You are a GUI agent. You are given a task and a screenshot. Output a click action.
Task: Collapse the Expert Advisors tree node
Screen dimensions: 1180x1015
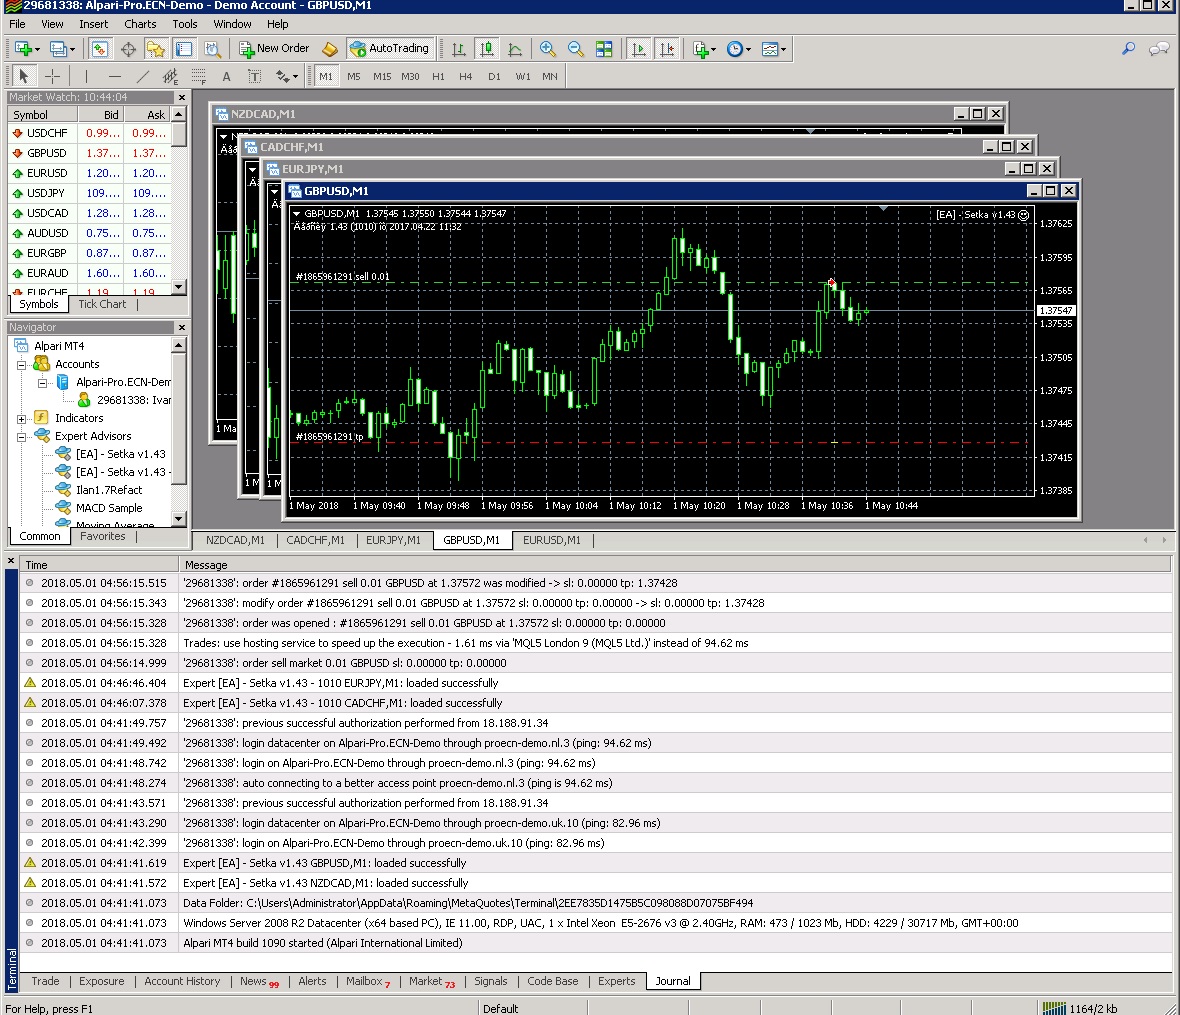coord(22,436)
